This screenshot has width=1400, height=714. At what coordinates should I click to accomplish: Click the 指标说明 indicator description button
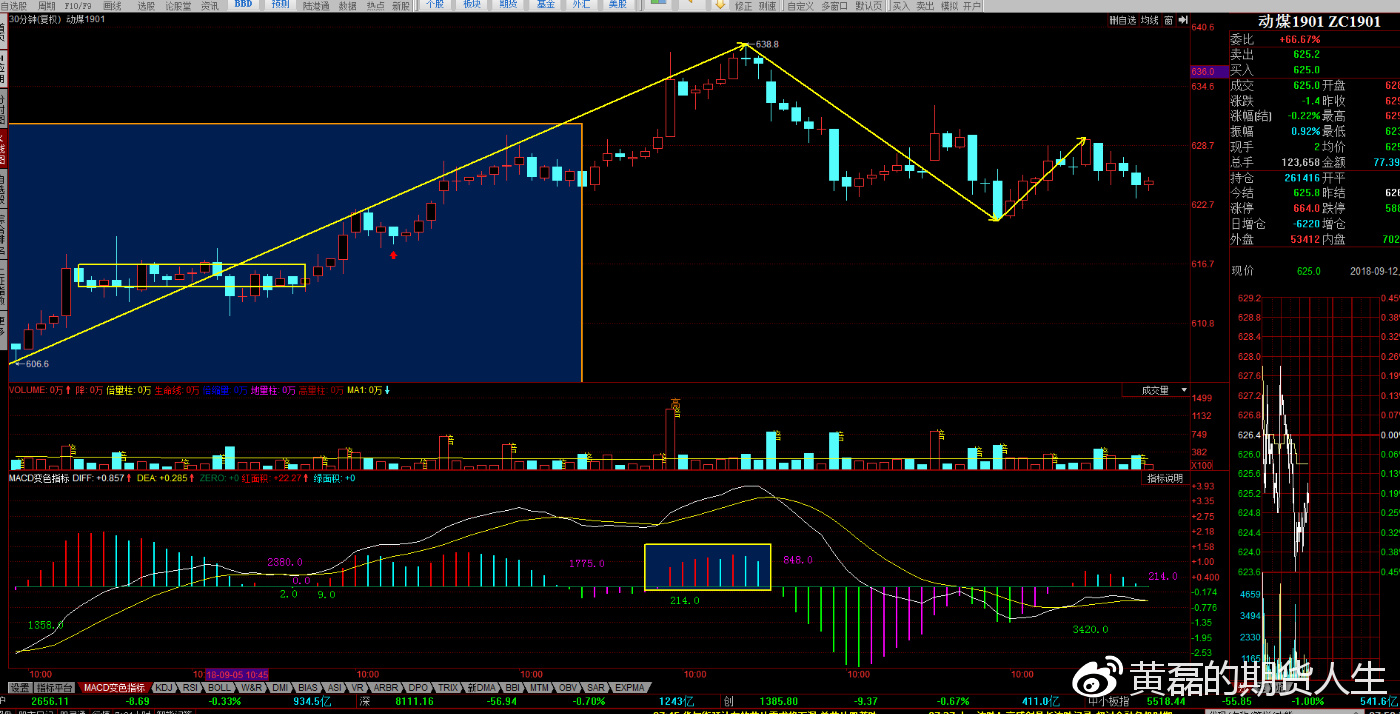point(1165,479)
